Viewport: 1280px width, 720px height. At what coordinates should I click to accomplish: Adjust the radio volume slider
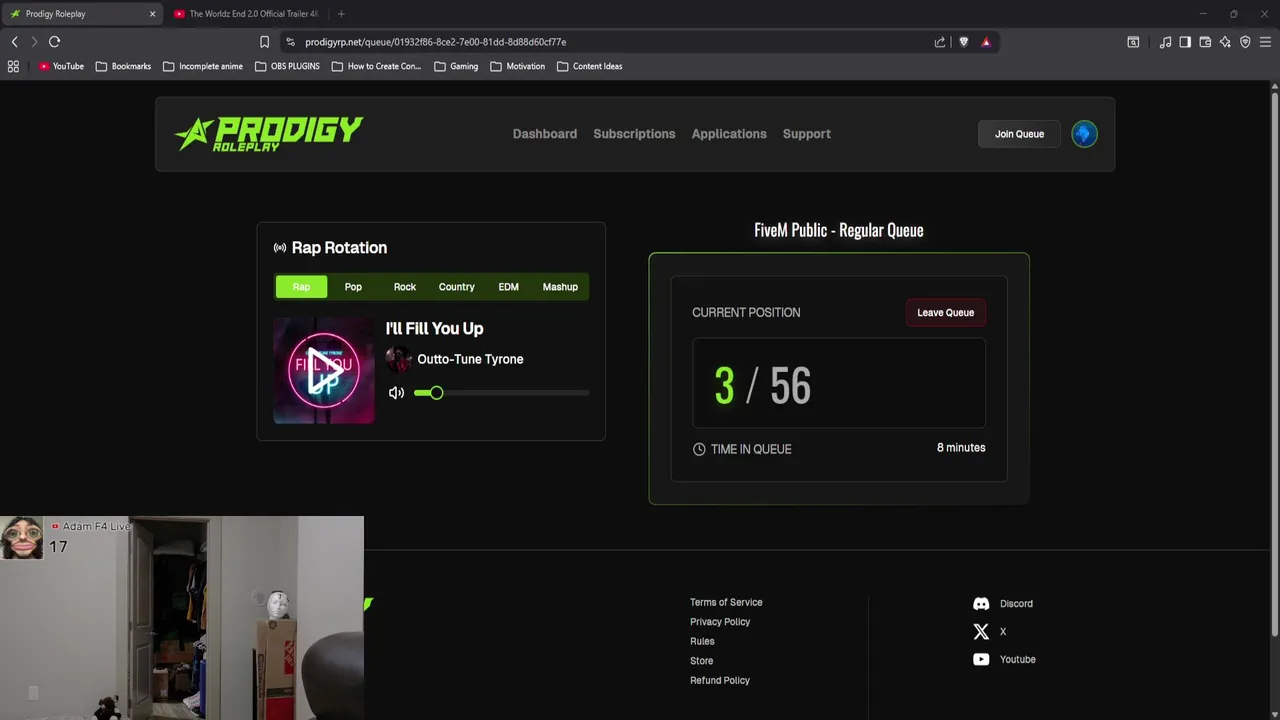click(501, 393)
